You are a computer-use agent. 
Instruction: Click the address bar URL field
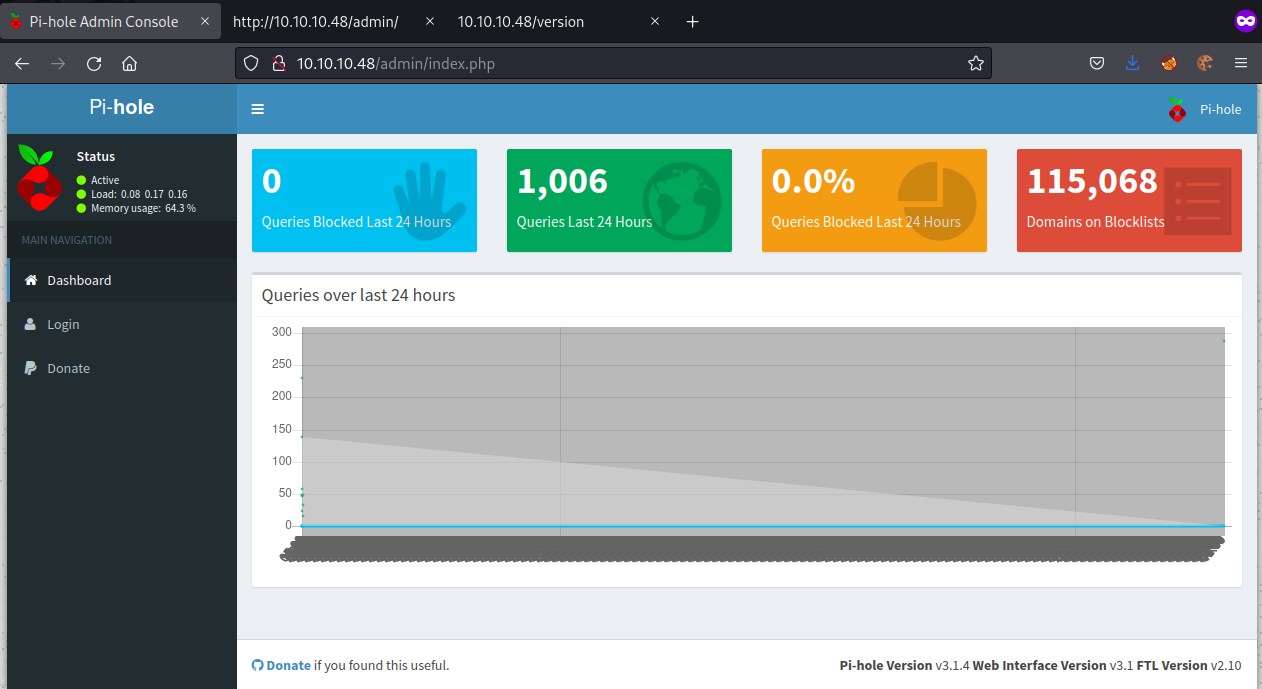pyautogui.click(x=620, y=64)
